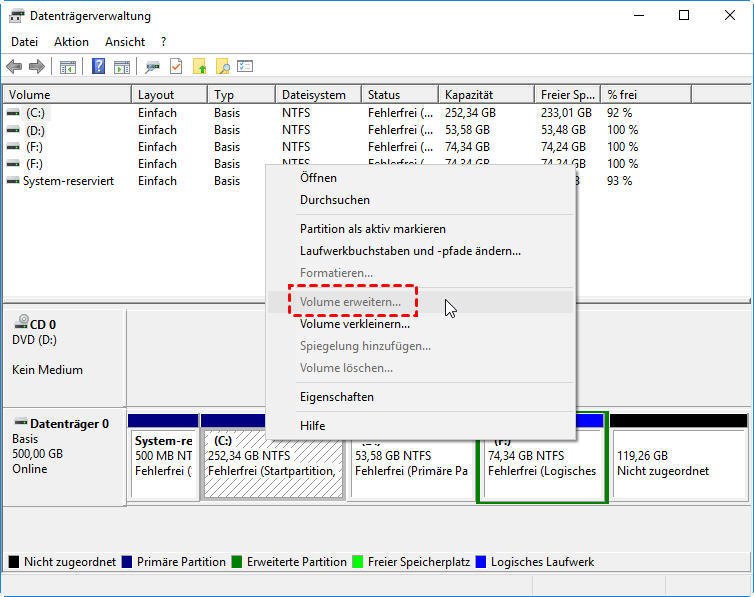The width and height of the screenshot is (754, 597).
Task: Click the drive icon beside System-reserviert
Action: coord(13,181)
